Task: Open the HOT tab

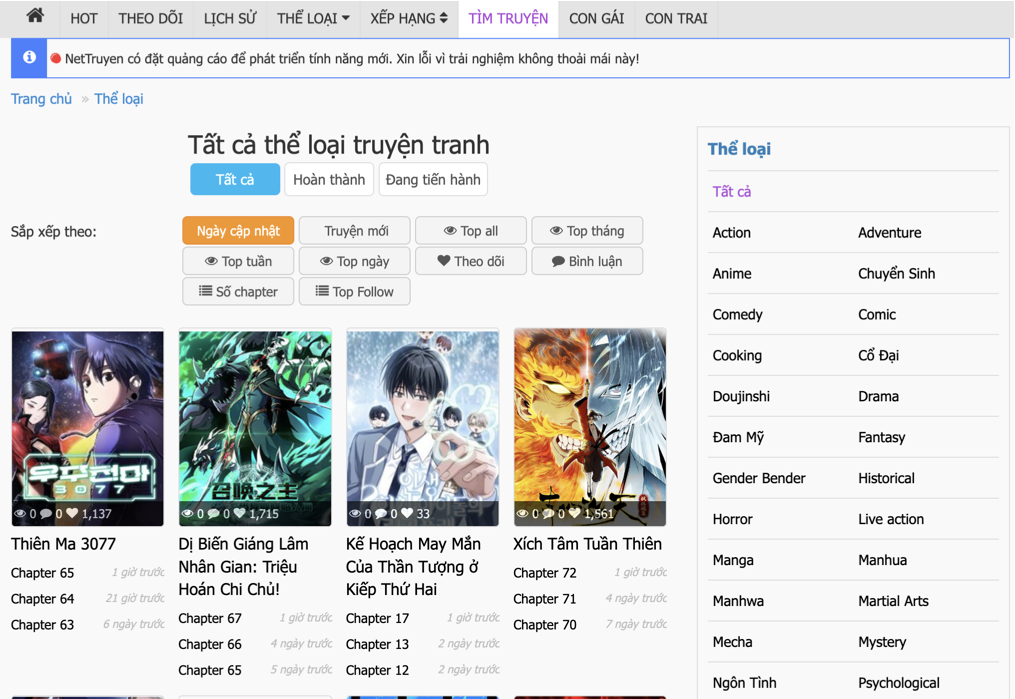Action: 84,19
